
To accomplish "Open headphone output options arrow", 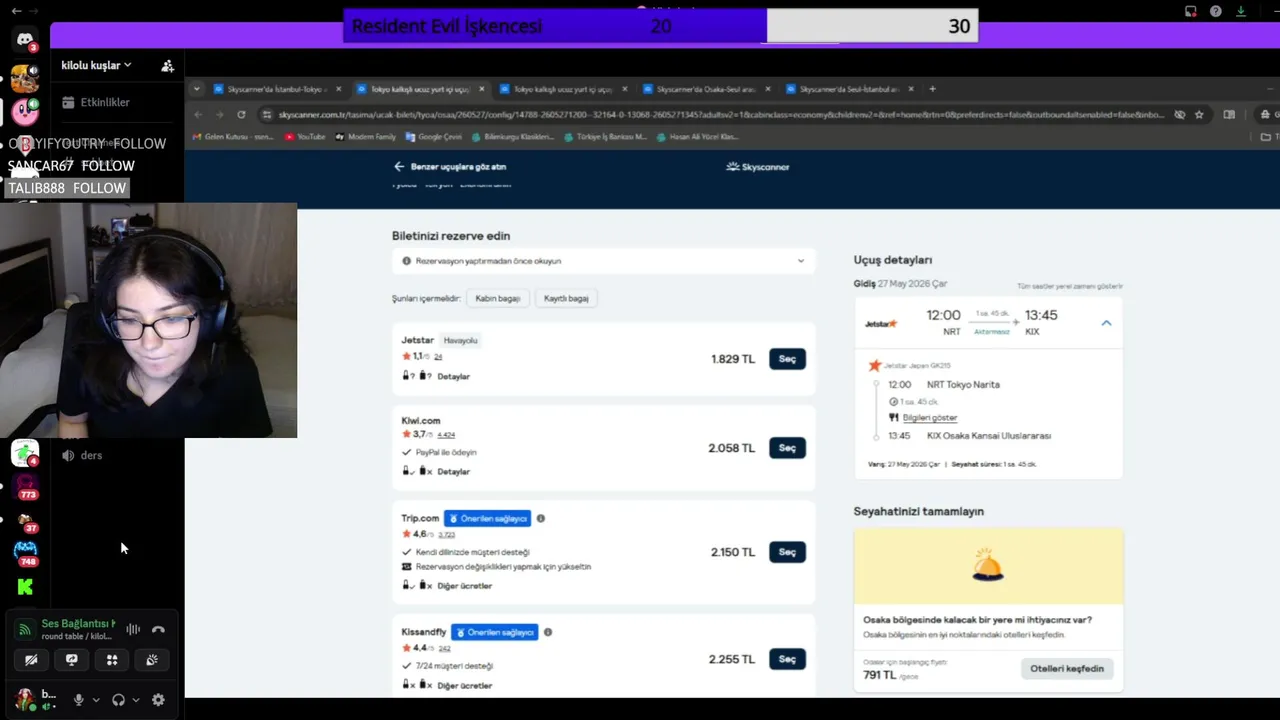I will tap(136, 700).
